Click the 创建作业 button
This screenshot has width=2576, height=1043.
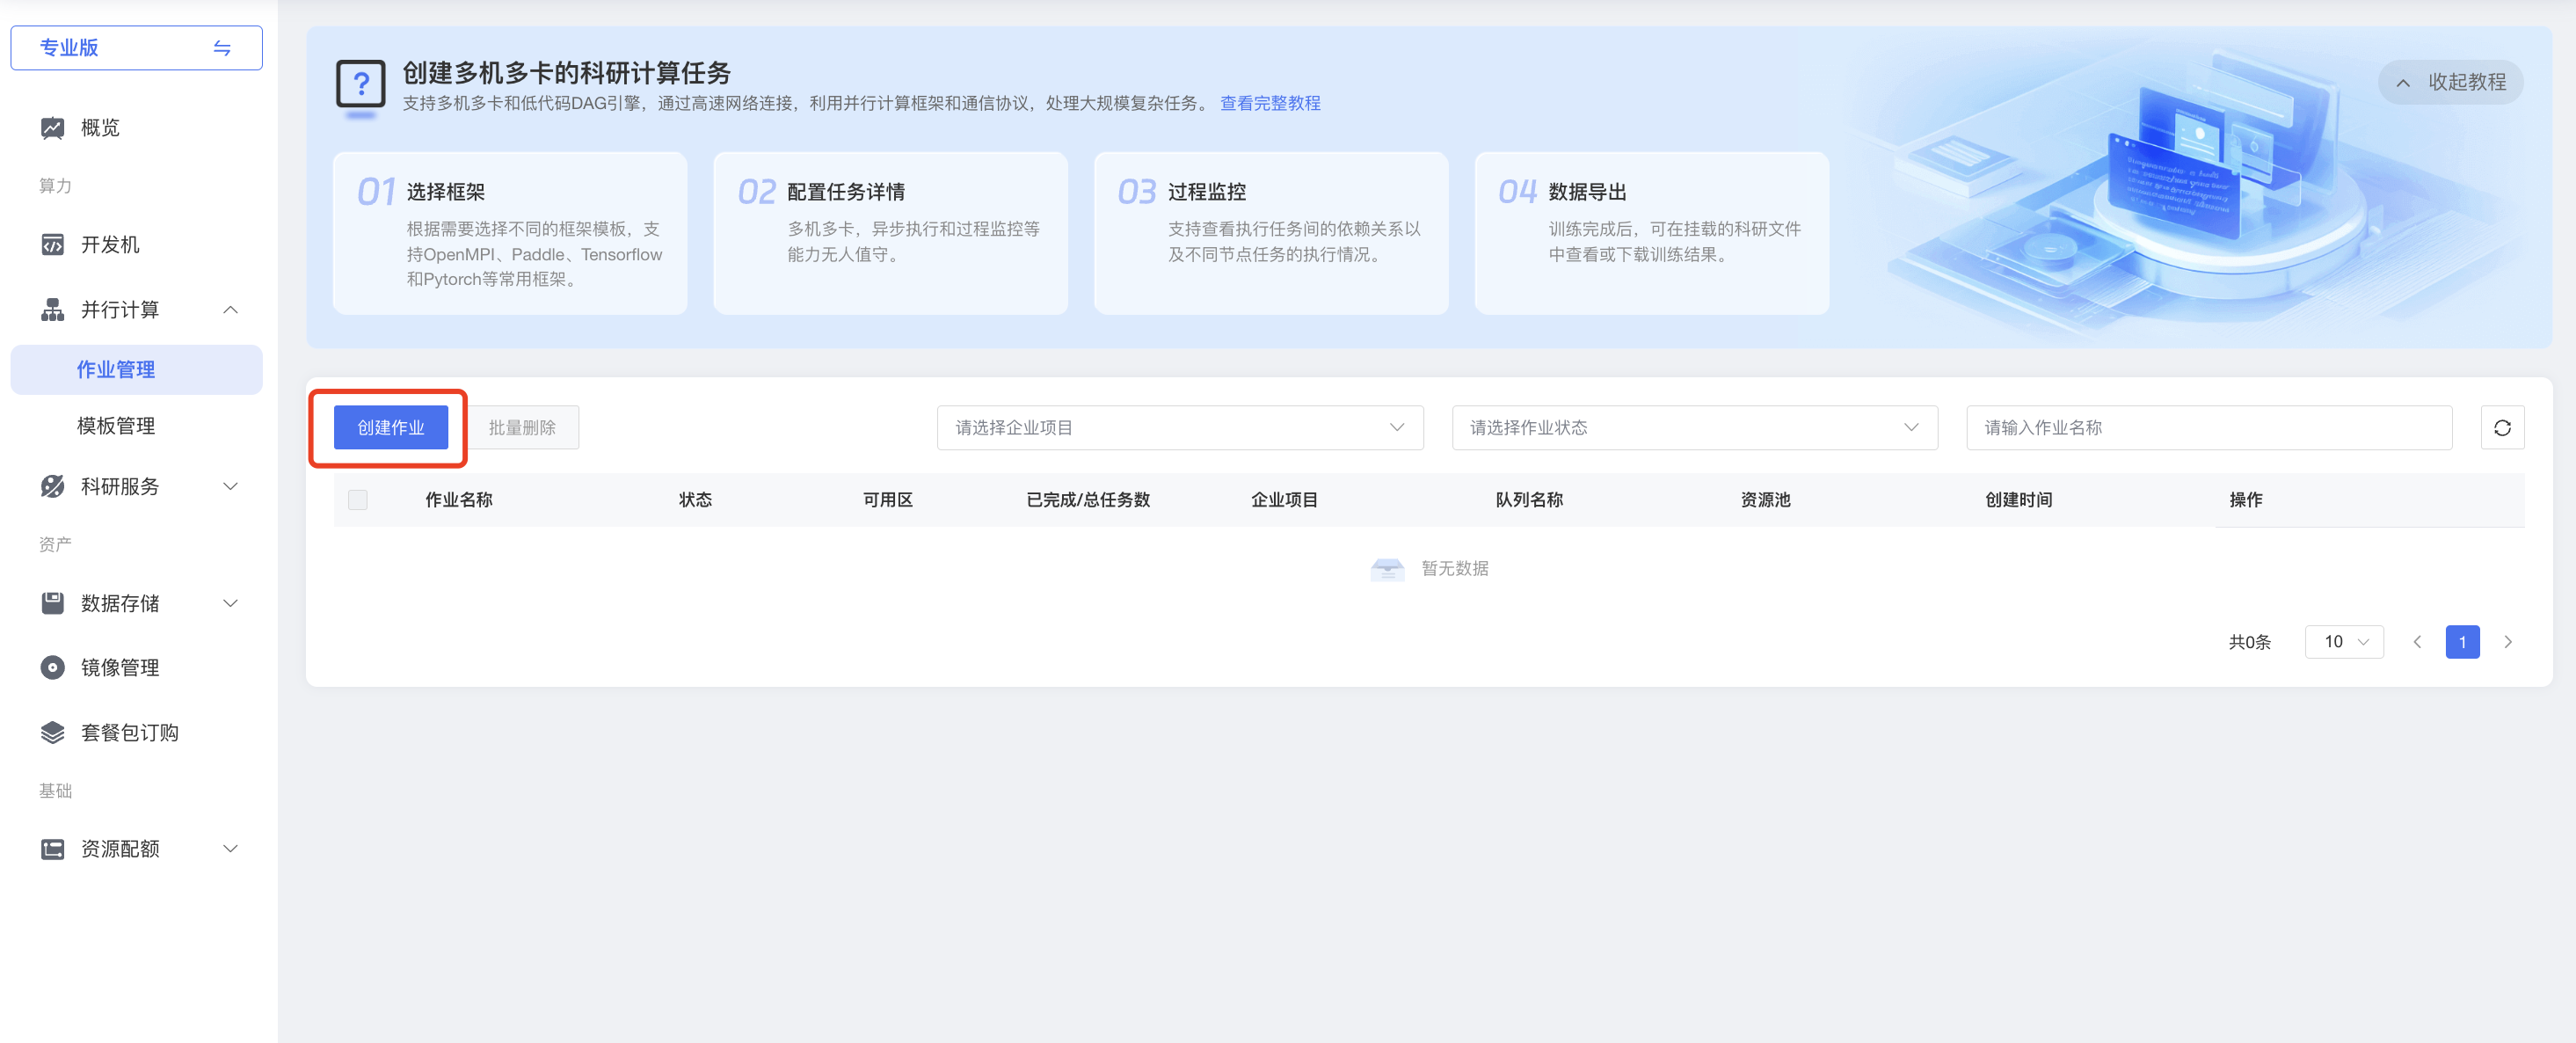[391, 428]
